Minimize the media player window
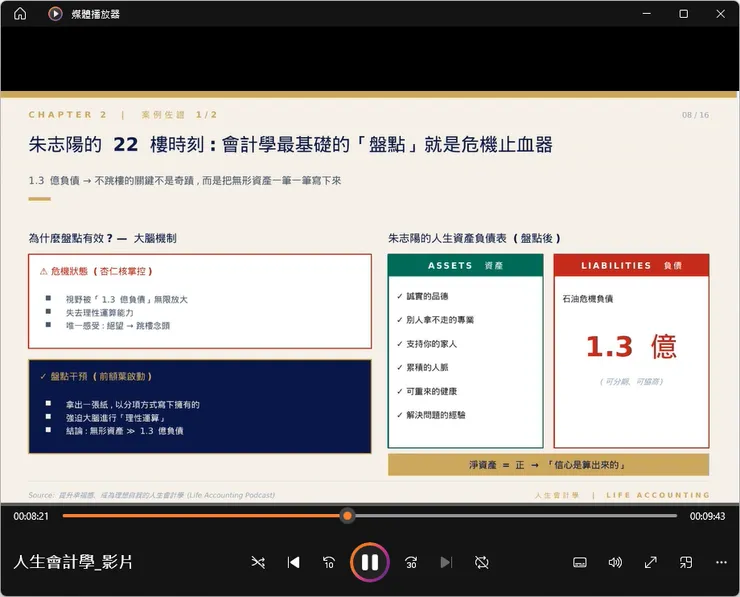Screen dimensions: 740x597 point(647,14)
